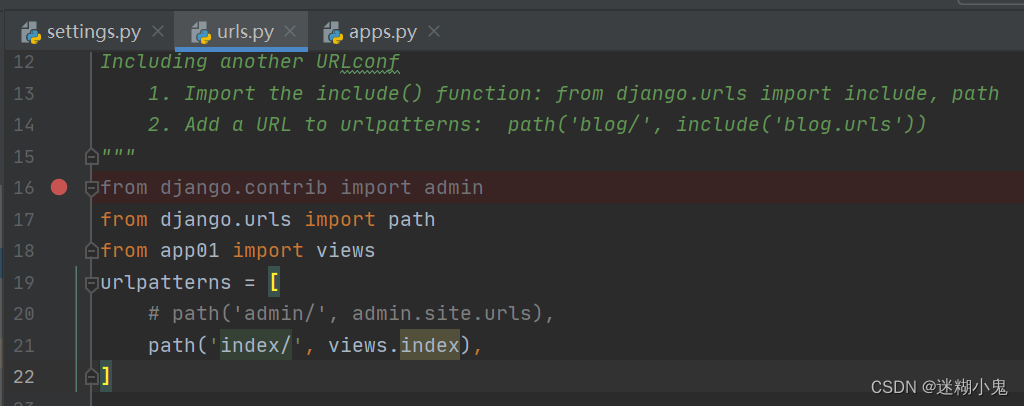Click the 'urlpatterns' variable name

point(166,283)
